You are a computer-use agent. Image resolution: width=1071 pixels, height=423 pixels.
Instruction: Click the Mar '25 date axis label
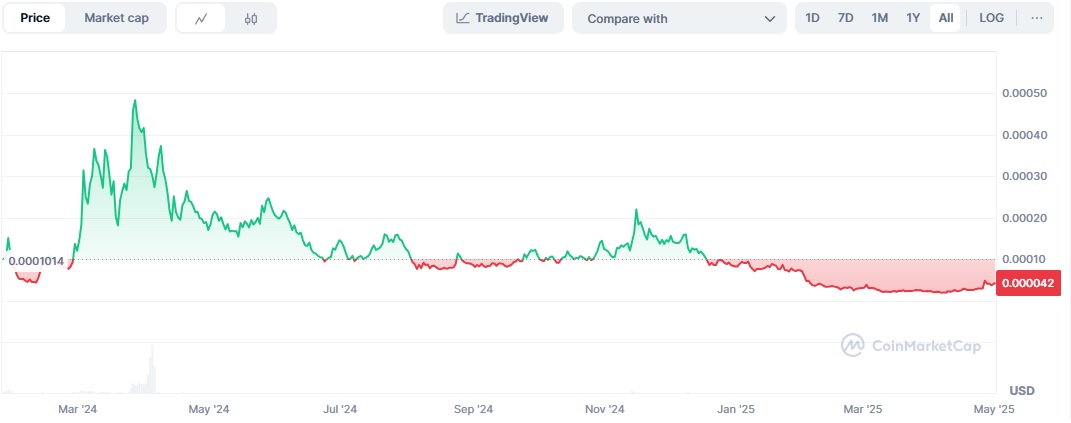click(863, 409)
